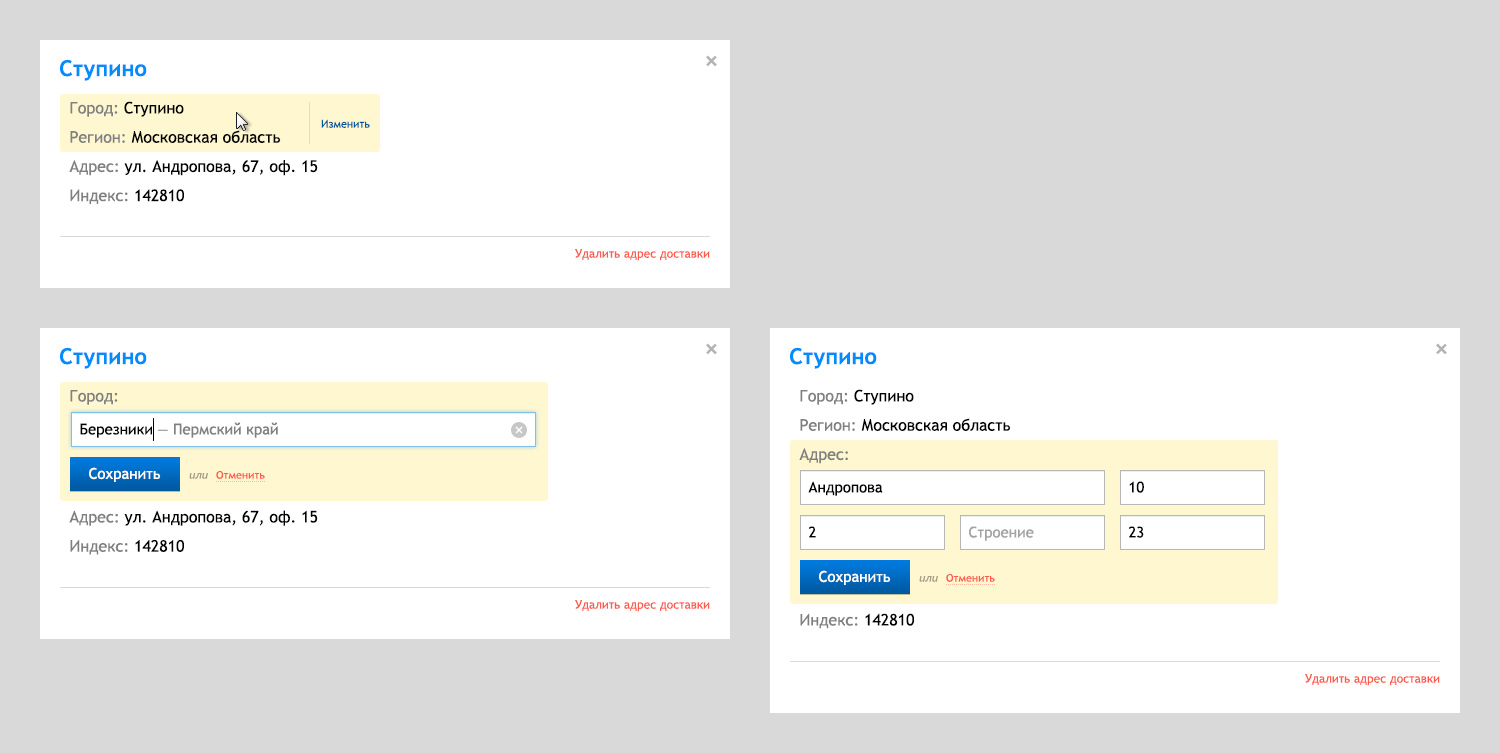Viewport: 1500px width, 753px height.
Task: Clear the Березники city input with the x icon
Action: click(x=518, y=430)
